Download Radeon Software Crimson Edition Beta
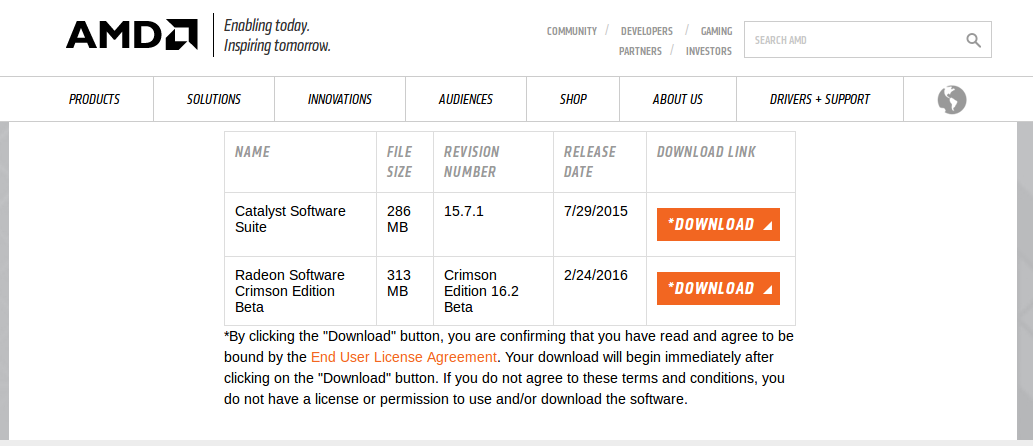 coord(718,289)
